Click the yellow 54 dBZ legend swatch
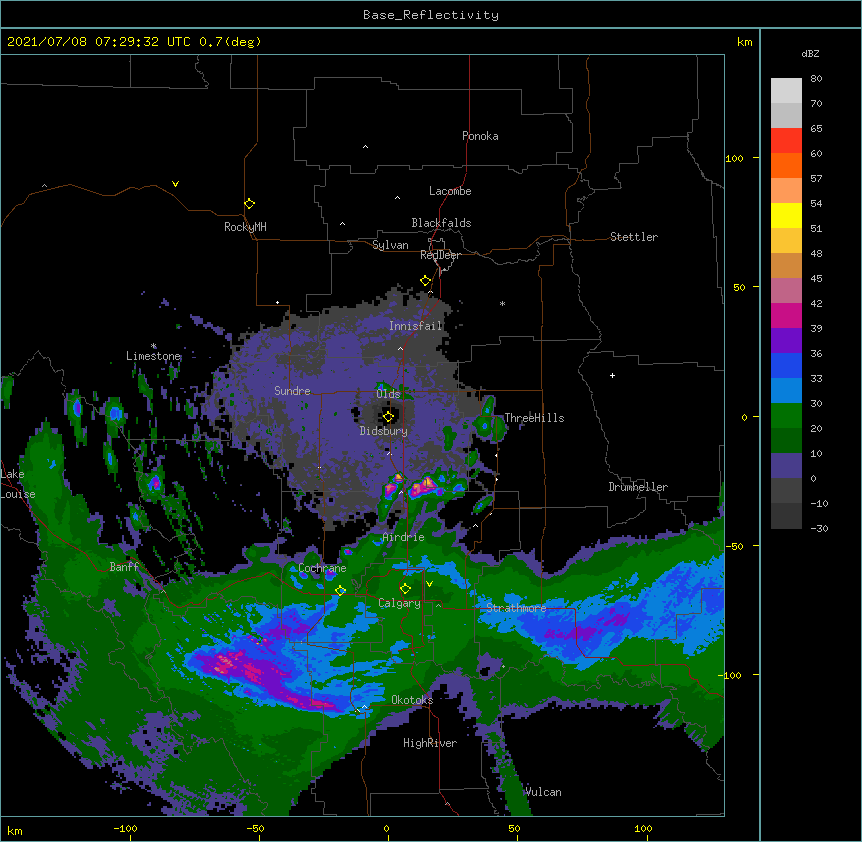 pos(786,215)
